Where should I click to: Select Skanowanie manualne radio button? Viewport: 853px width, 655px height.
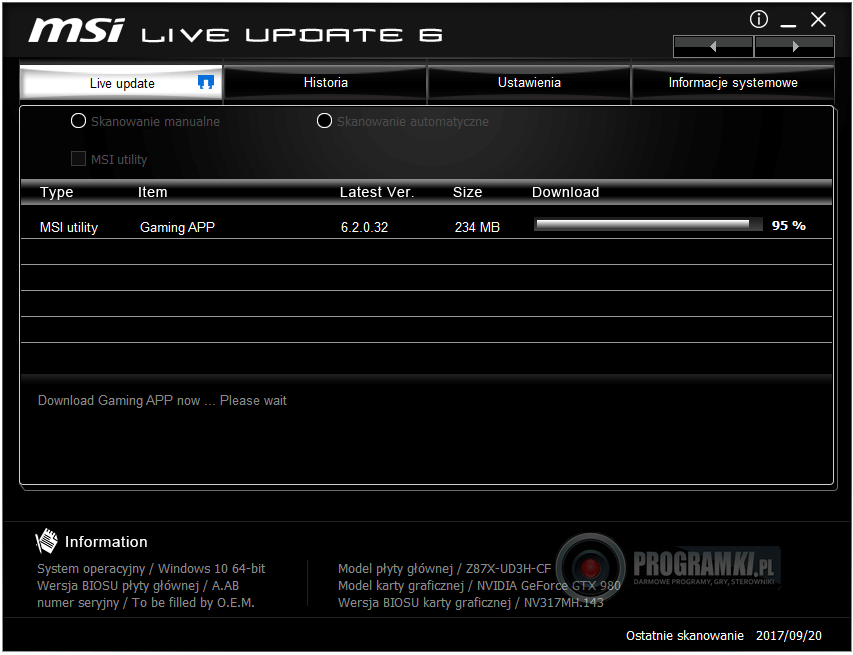pyautogui.click(x=78, y=121)
